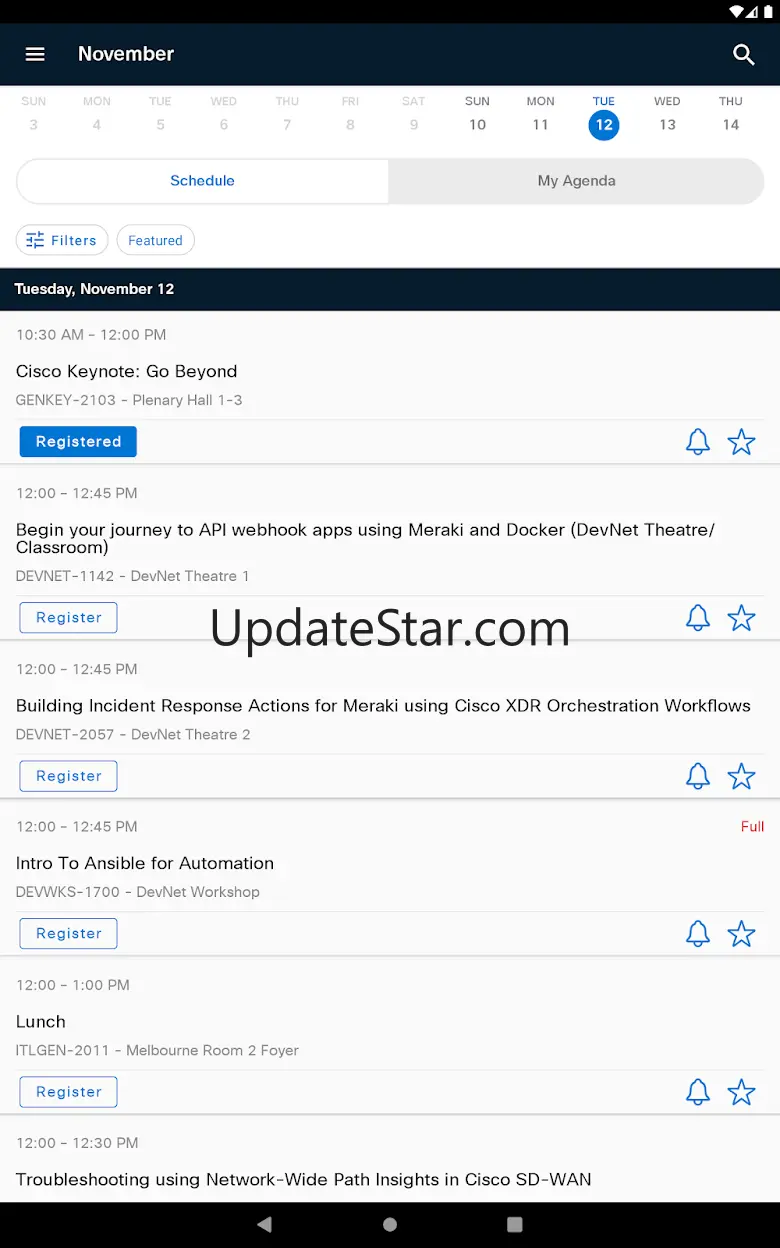This screenshot has width=780, height=1248.
Task: Select Sunday 3 in date strip
Action: tap(33, 114)
